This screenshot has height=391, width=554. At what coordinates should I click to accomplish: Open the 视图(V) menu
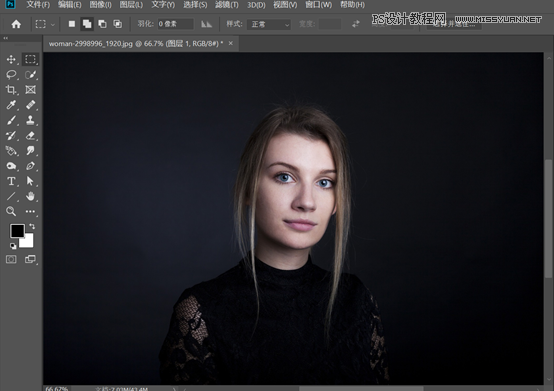point(285,5)
